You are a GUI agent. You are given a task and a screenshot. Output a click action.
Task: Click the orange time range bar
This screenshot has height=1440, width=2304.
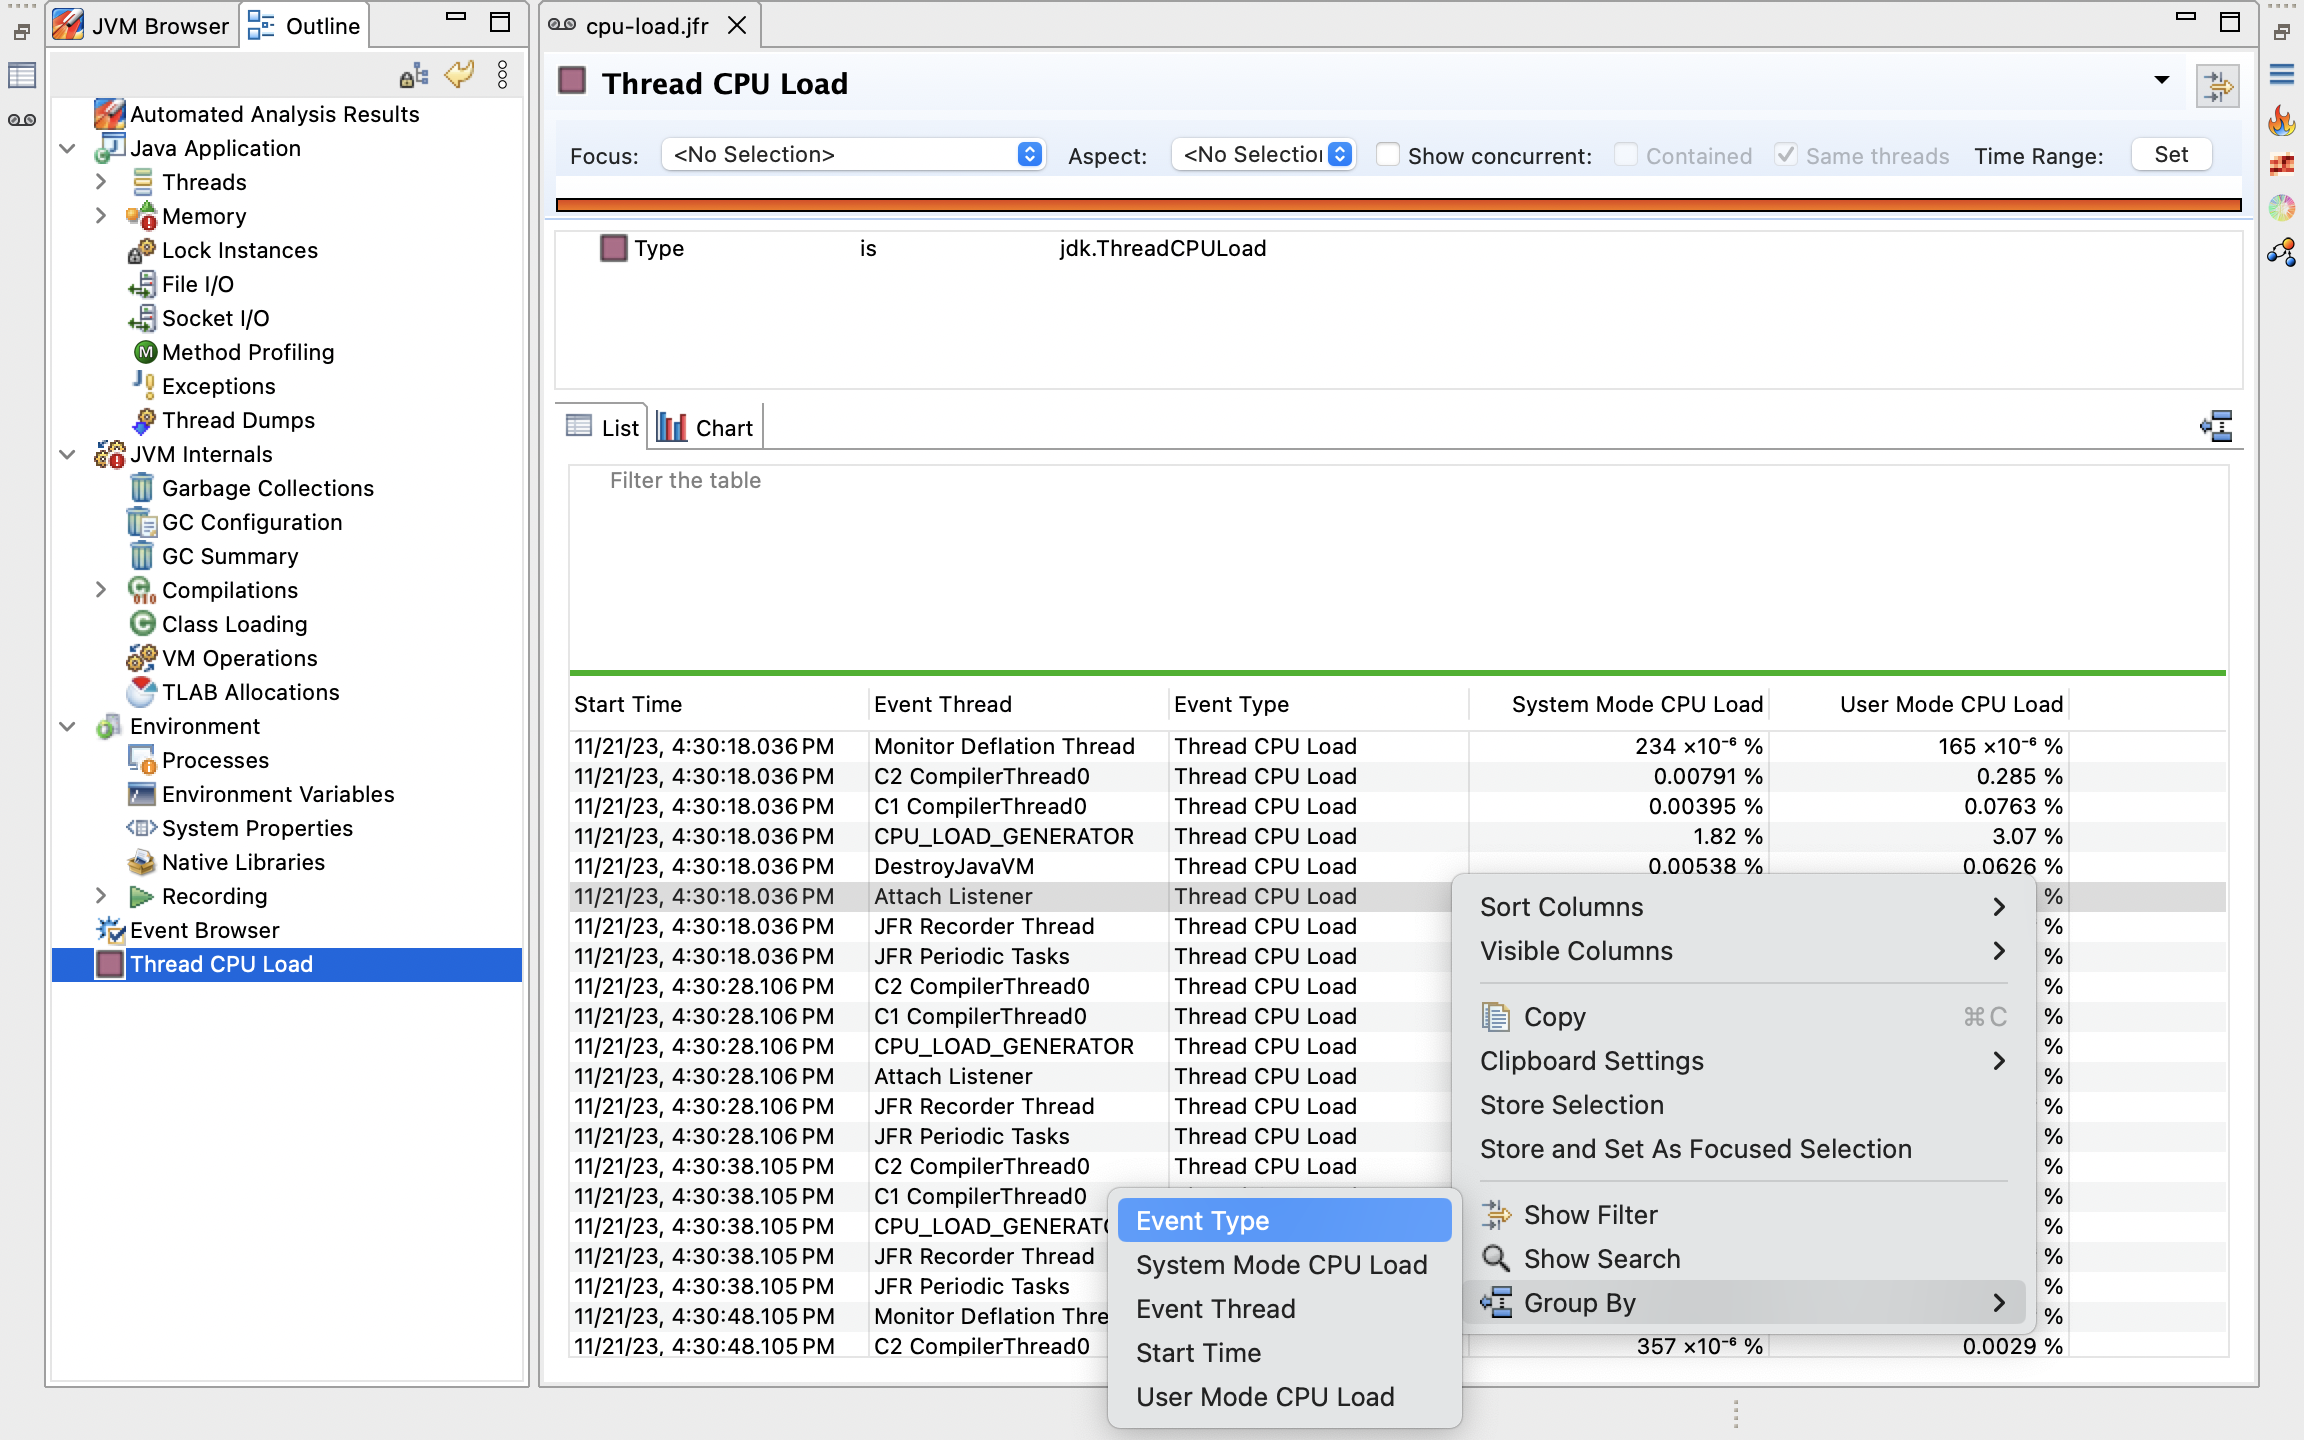point(1397,205)
